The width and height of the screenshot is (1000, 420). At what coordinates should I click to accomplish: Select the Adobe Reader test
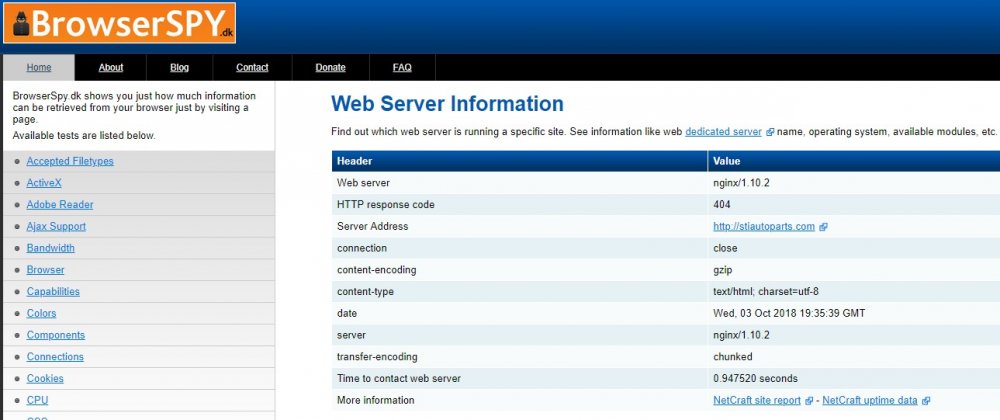pos(60,205)
